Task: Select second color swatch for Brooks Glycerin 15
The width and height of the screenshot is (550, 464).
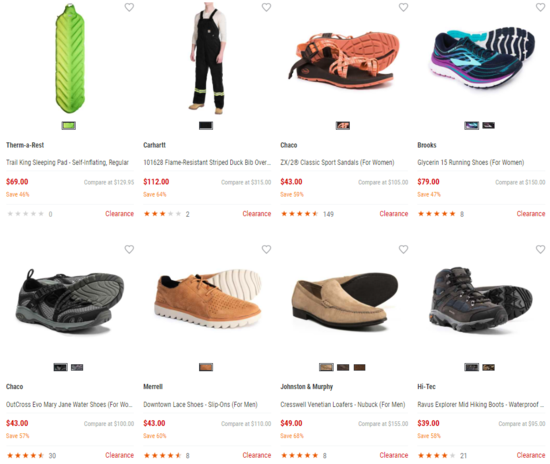Action: pos(488,125)
